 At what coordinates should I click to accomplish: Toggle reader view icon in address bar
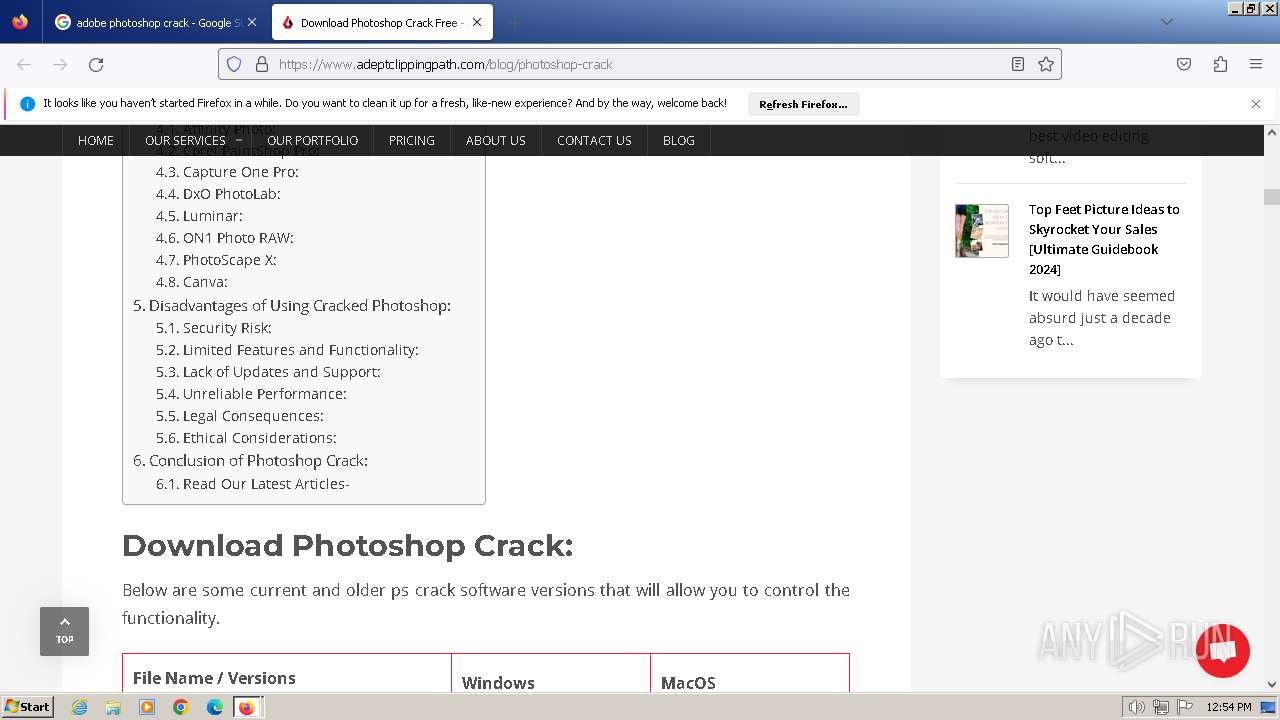(x=1018, y=64)
